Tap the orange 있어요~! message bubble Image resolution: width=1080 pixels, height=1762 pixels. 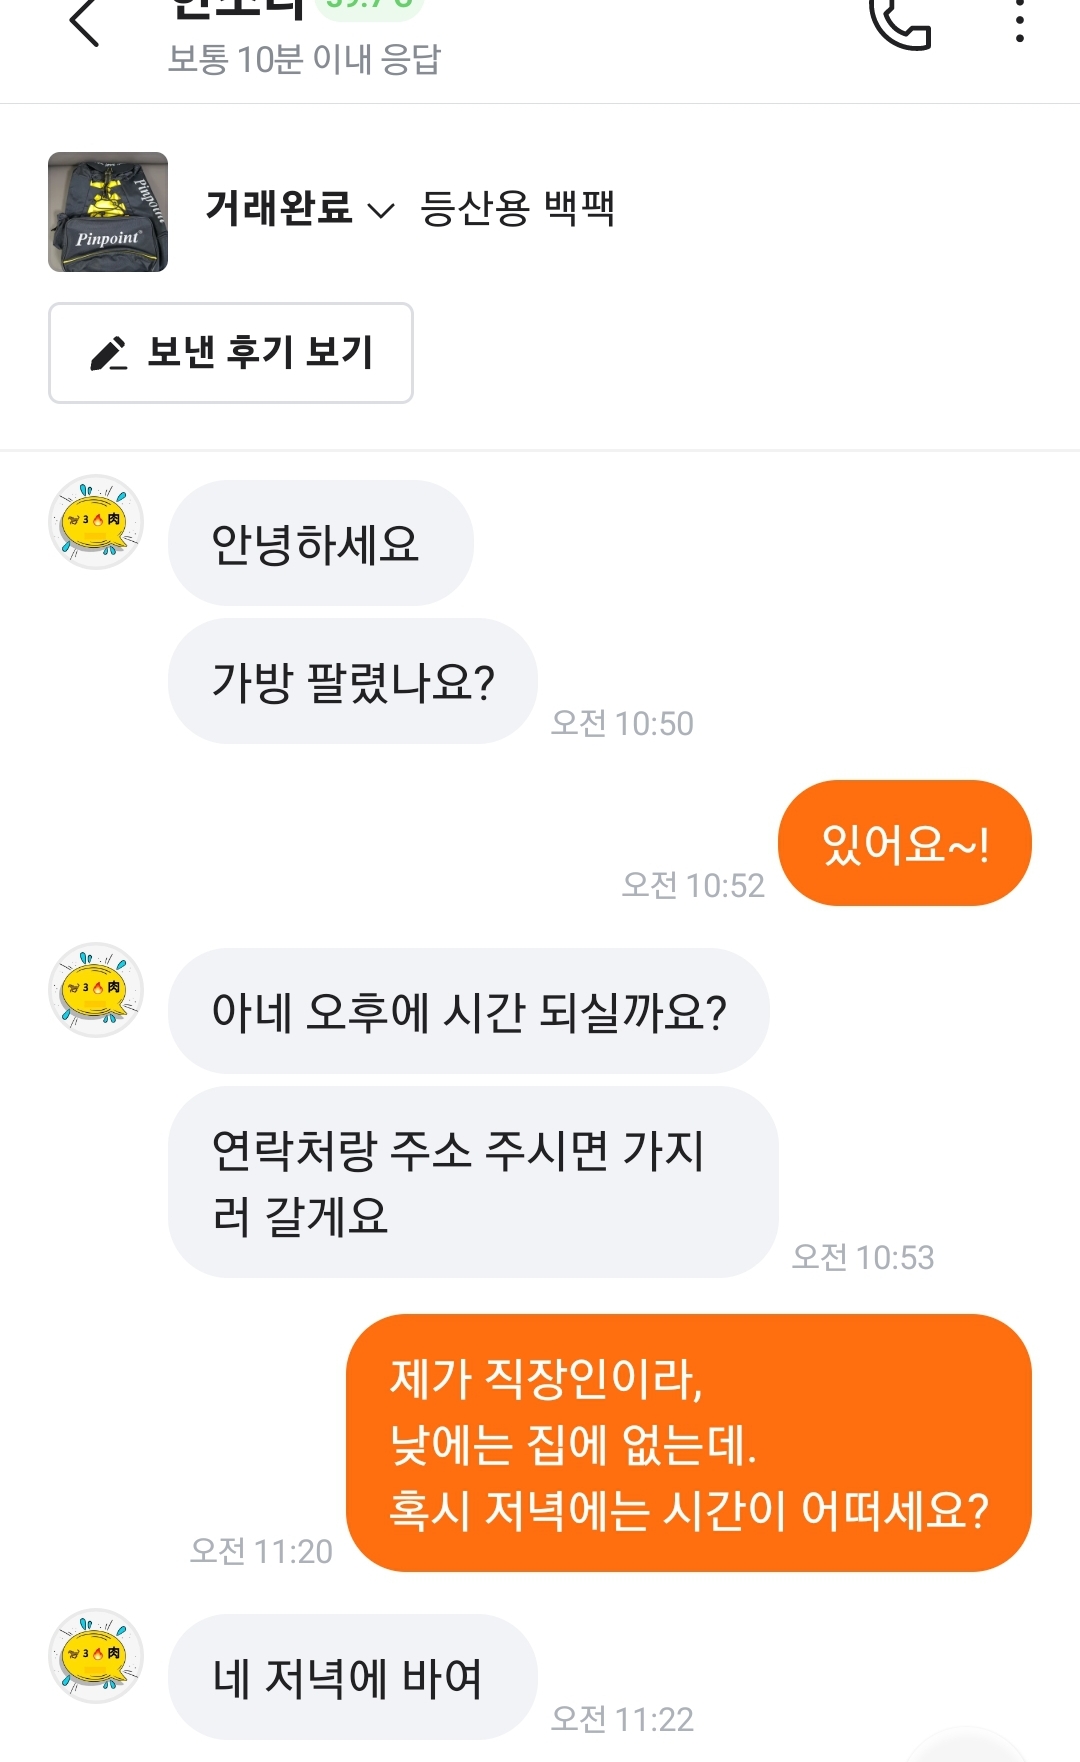(x=904, y=843)
